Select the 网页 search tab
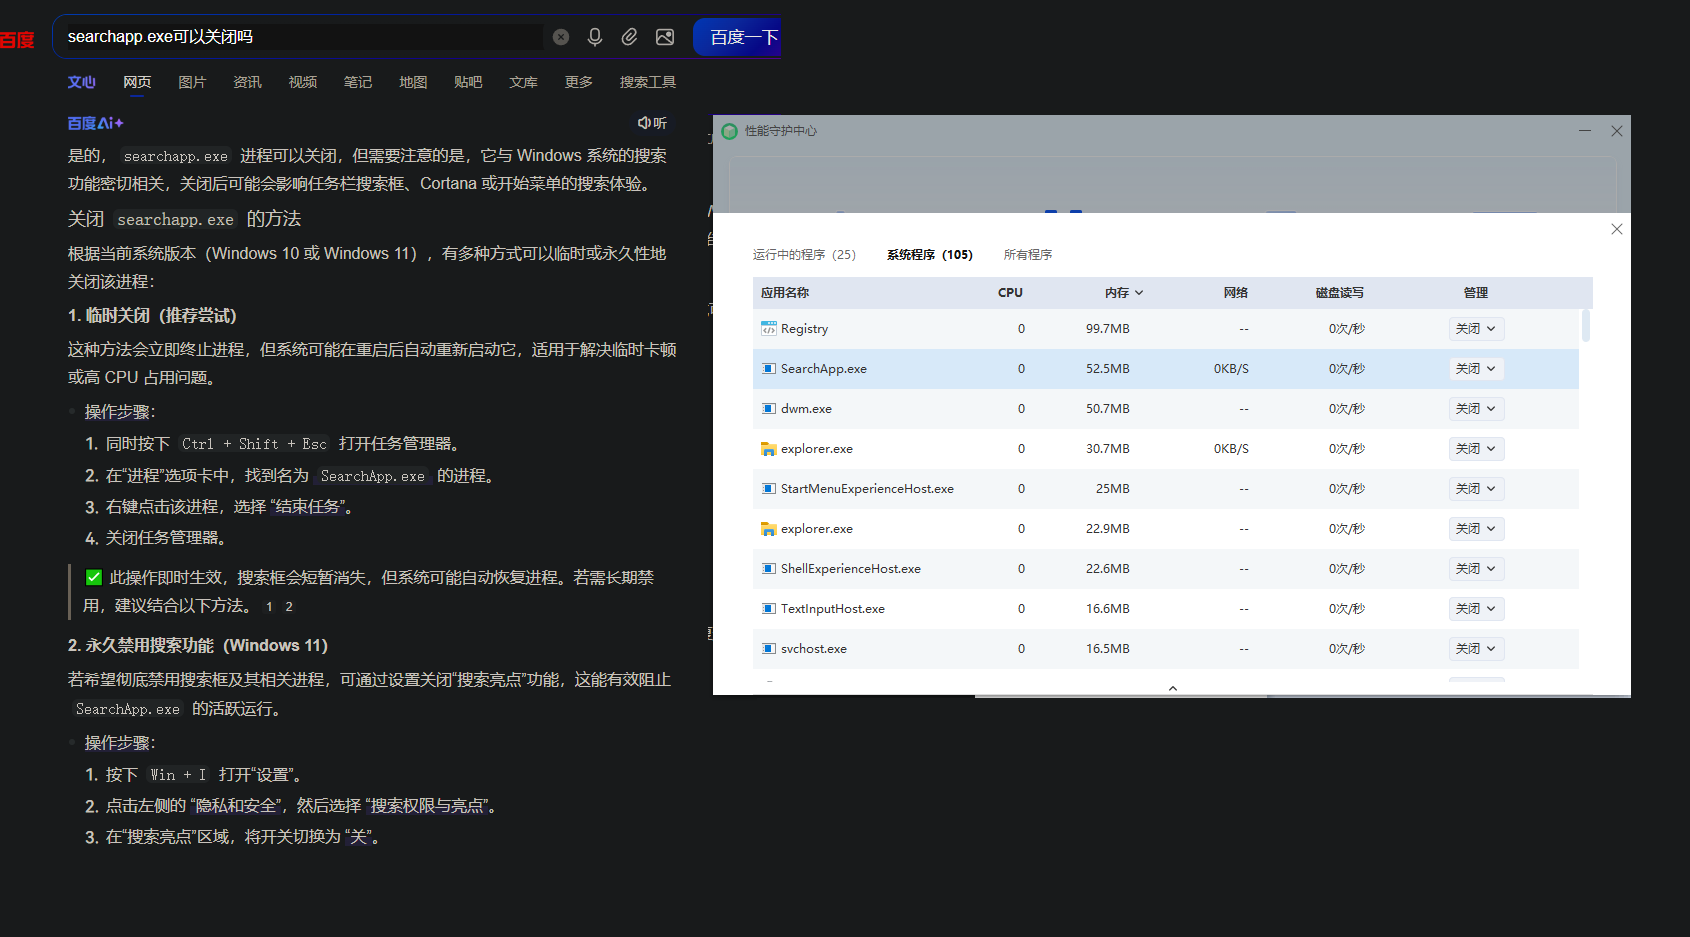The width and height of the screenshot is (1690, 937). click(137, 82)
